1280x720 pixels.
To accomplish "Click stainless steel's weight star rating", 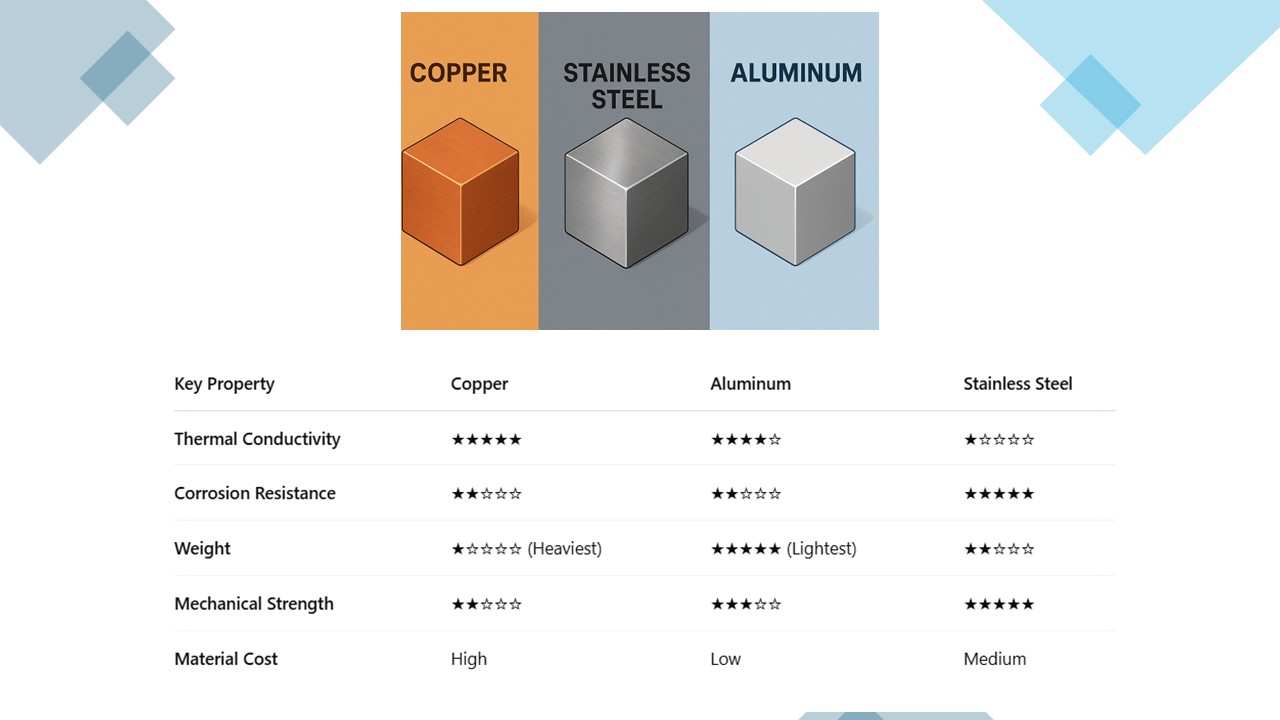I will tap(998, 549).
